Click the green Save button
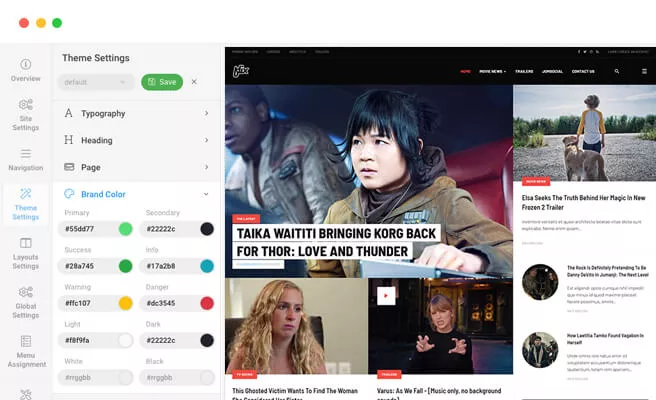 162,82
